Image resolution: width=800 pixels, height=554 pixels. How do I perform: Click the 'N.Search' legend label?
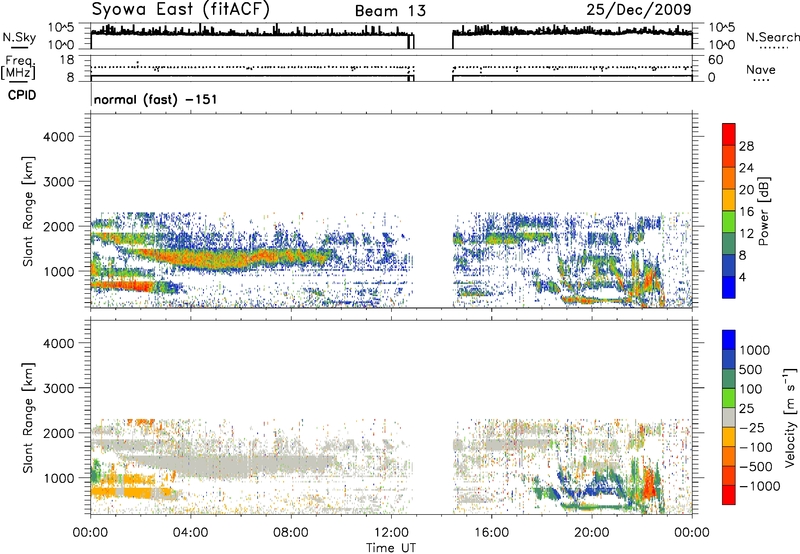click(x=773, y=37)
